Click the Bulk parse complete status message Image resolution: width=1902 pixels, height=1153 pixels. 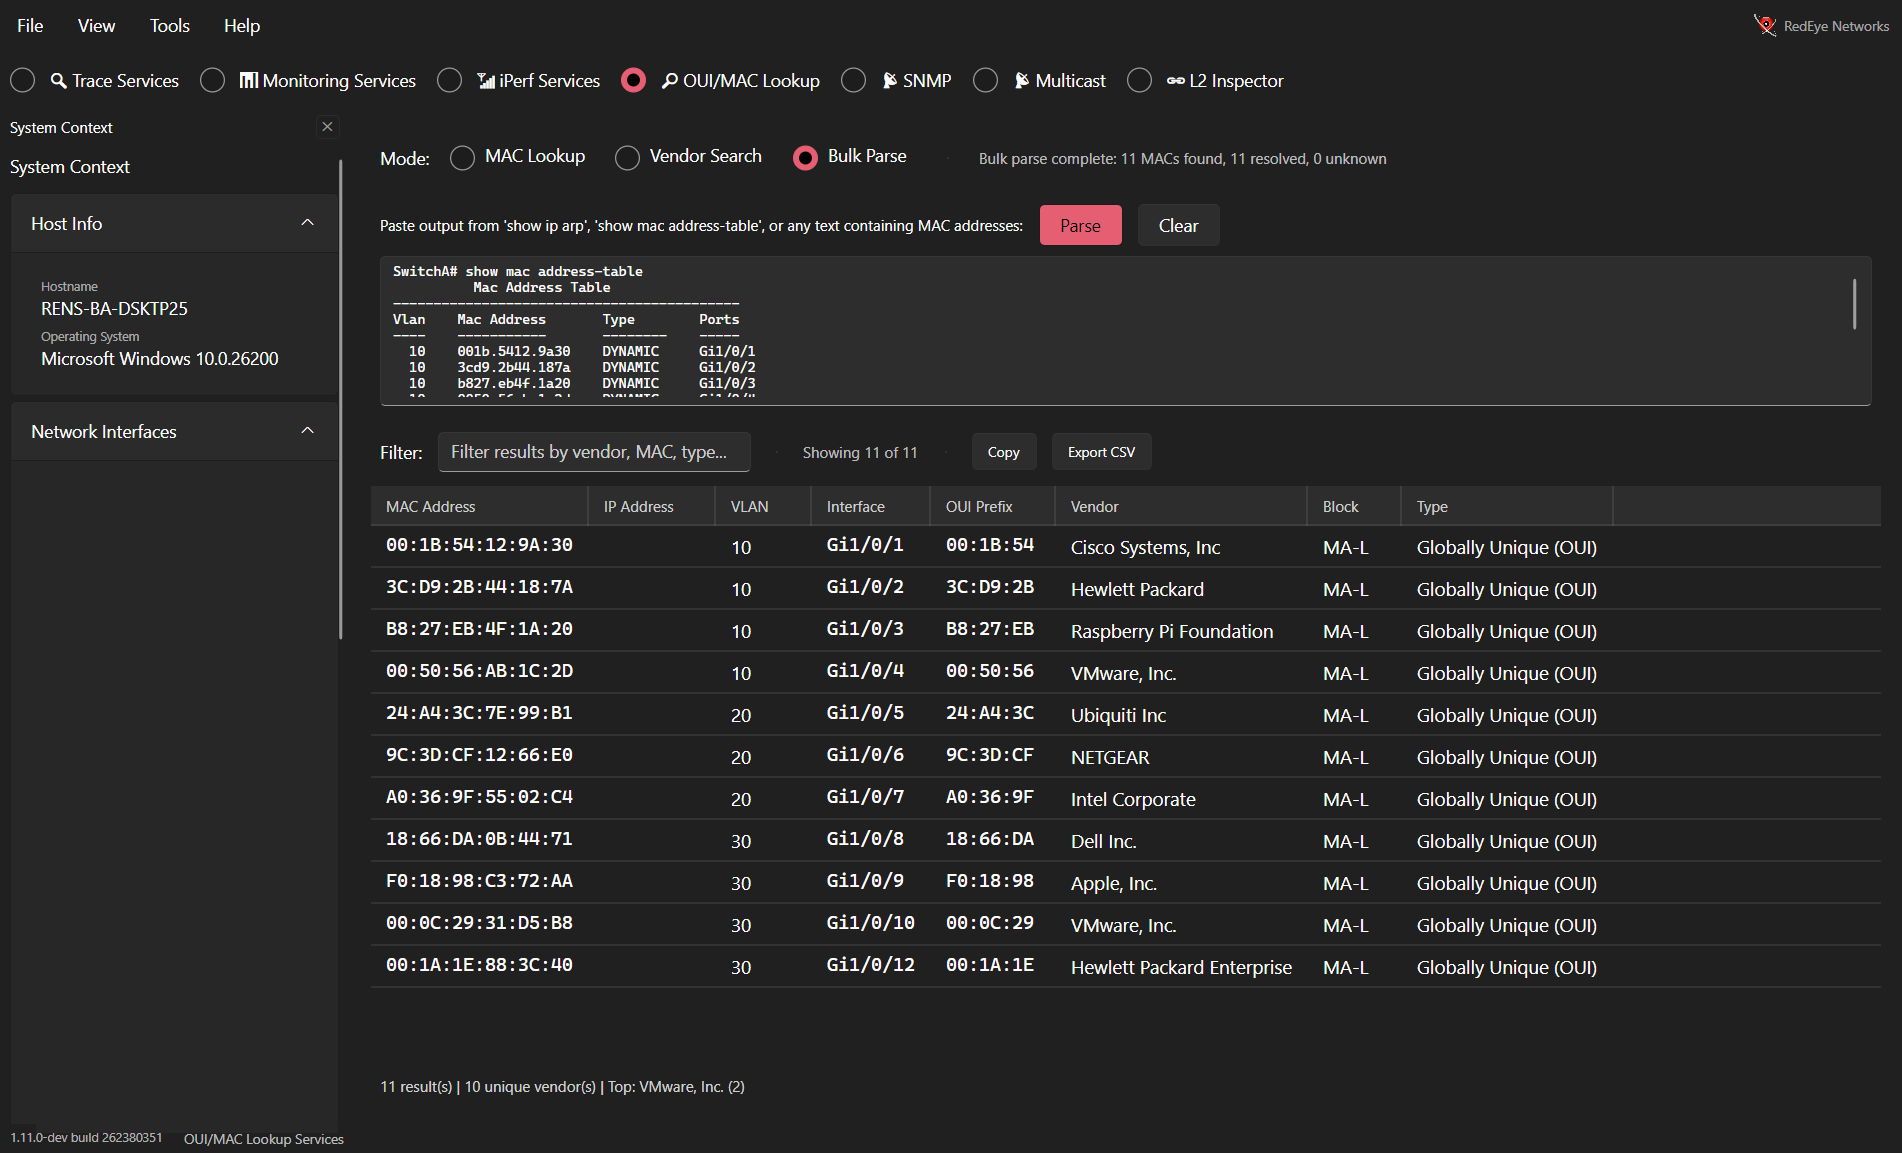click(1182, 159)
